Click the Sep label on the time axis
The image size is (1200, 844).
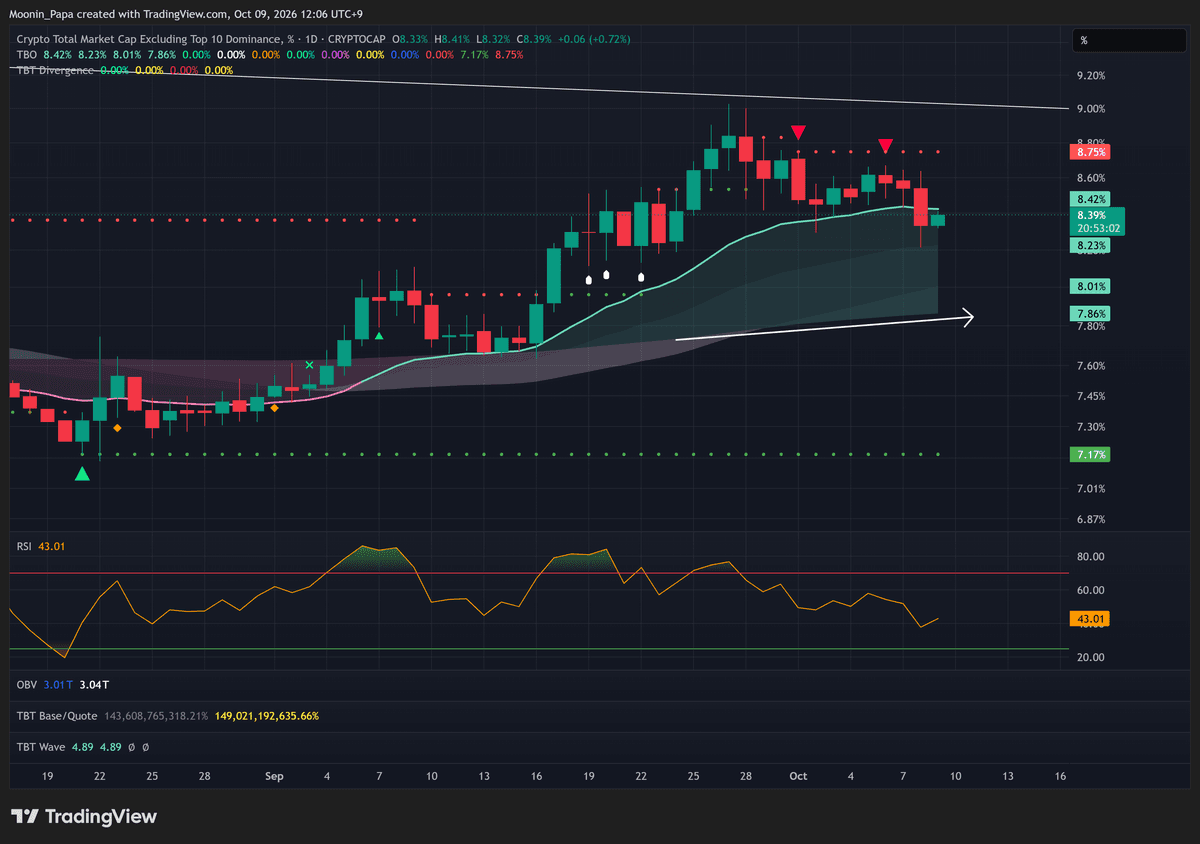click(275, 775)
